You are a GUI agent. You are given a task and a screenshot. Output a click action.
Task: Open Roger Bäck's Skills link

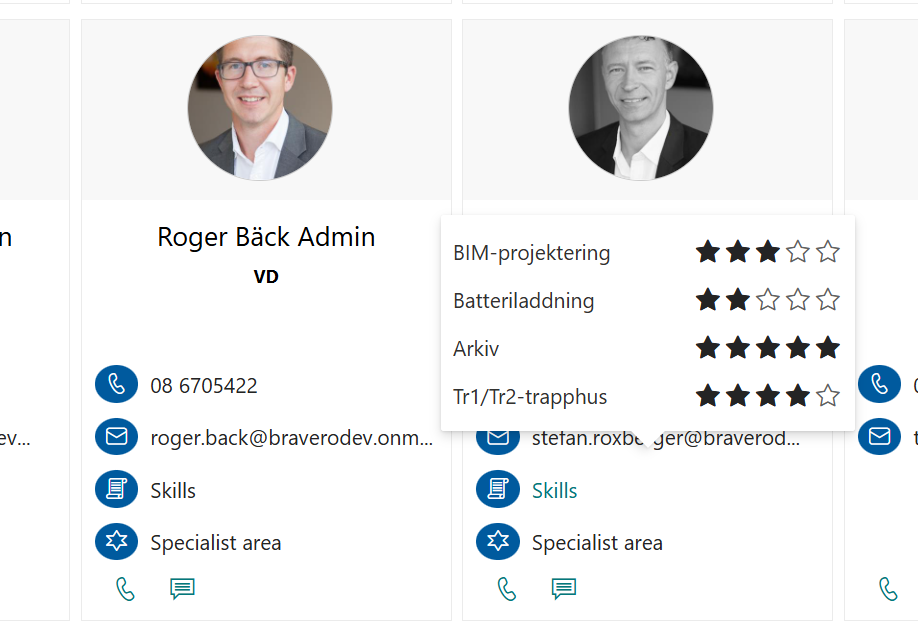pos(173,490)
